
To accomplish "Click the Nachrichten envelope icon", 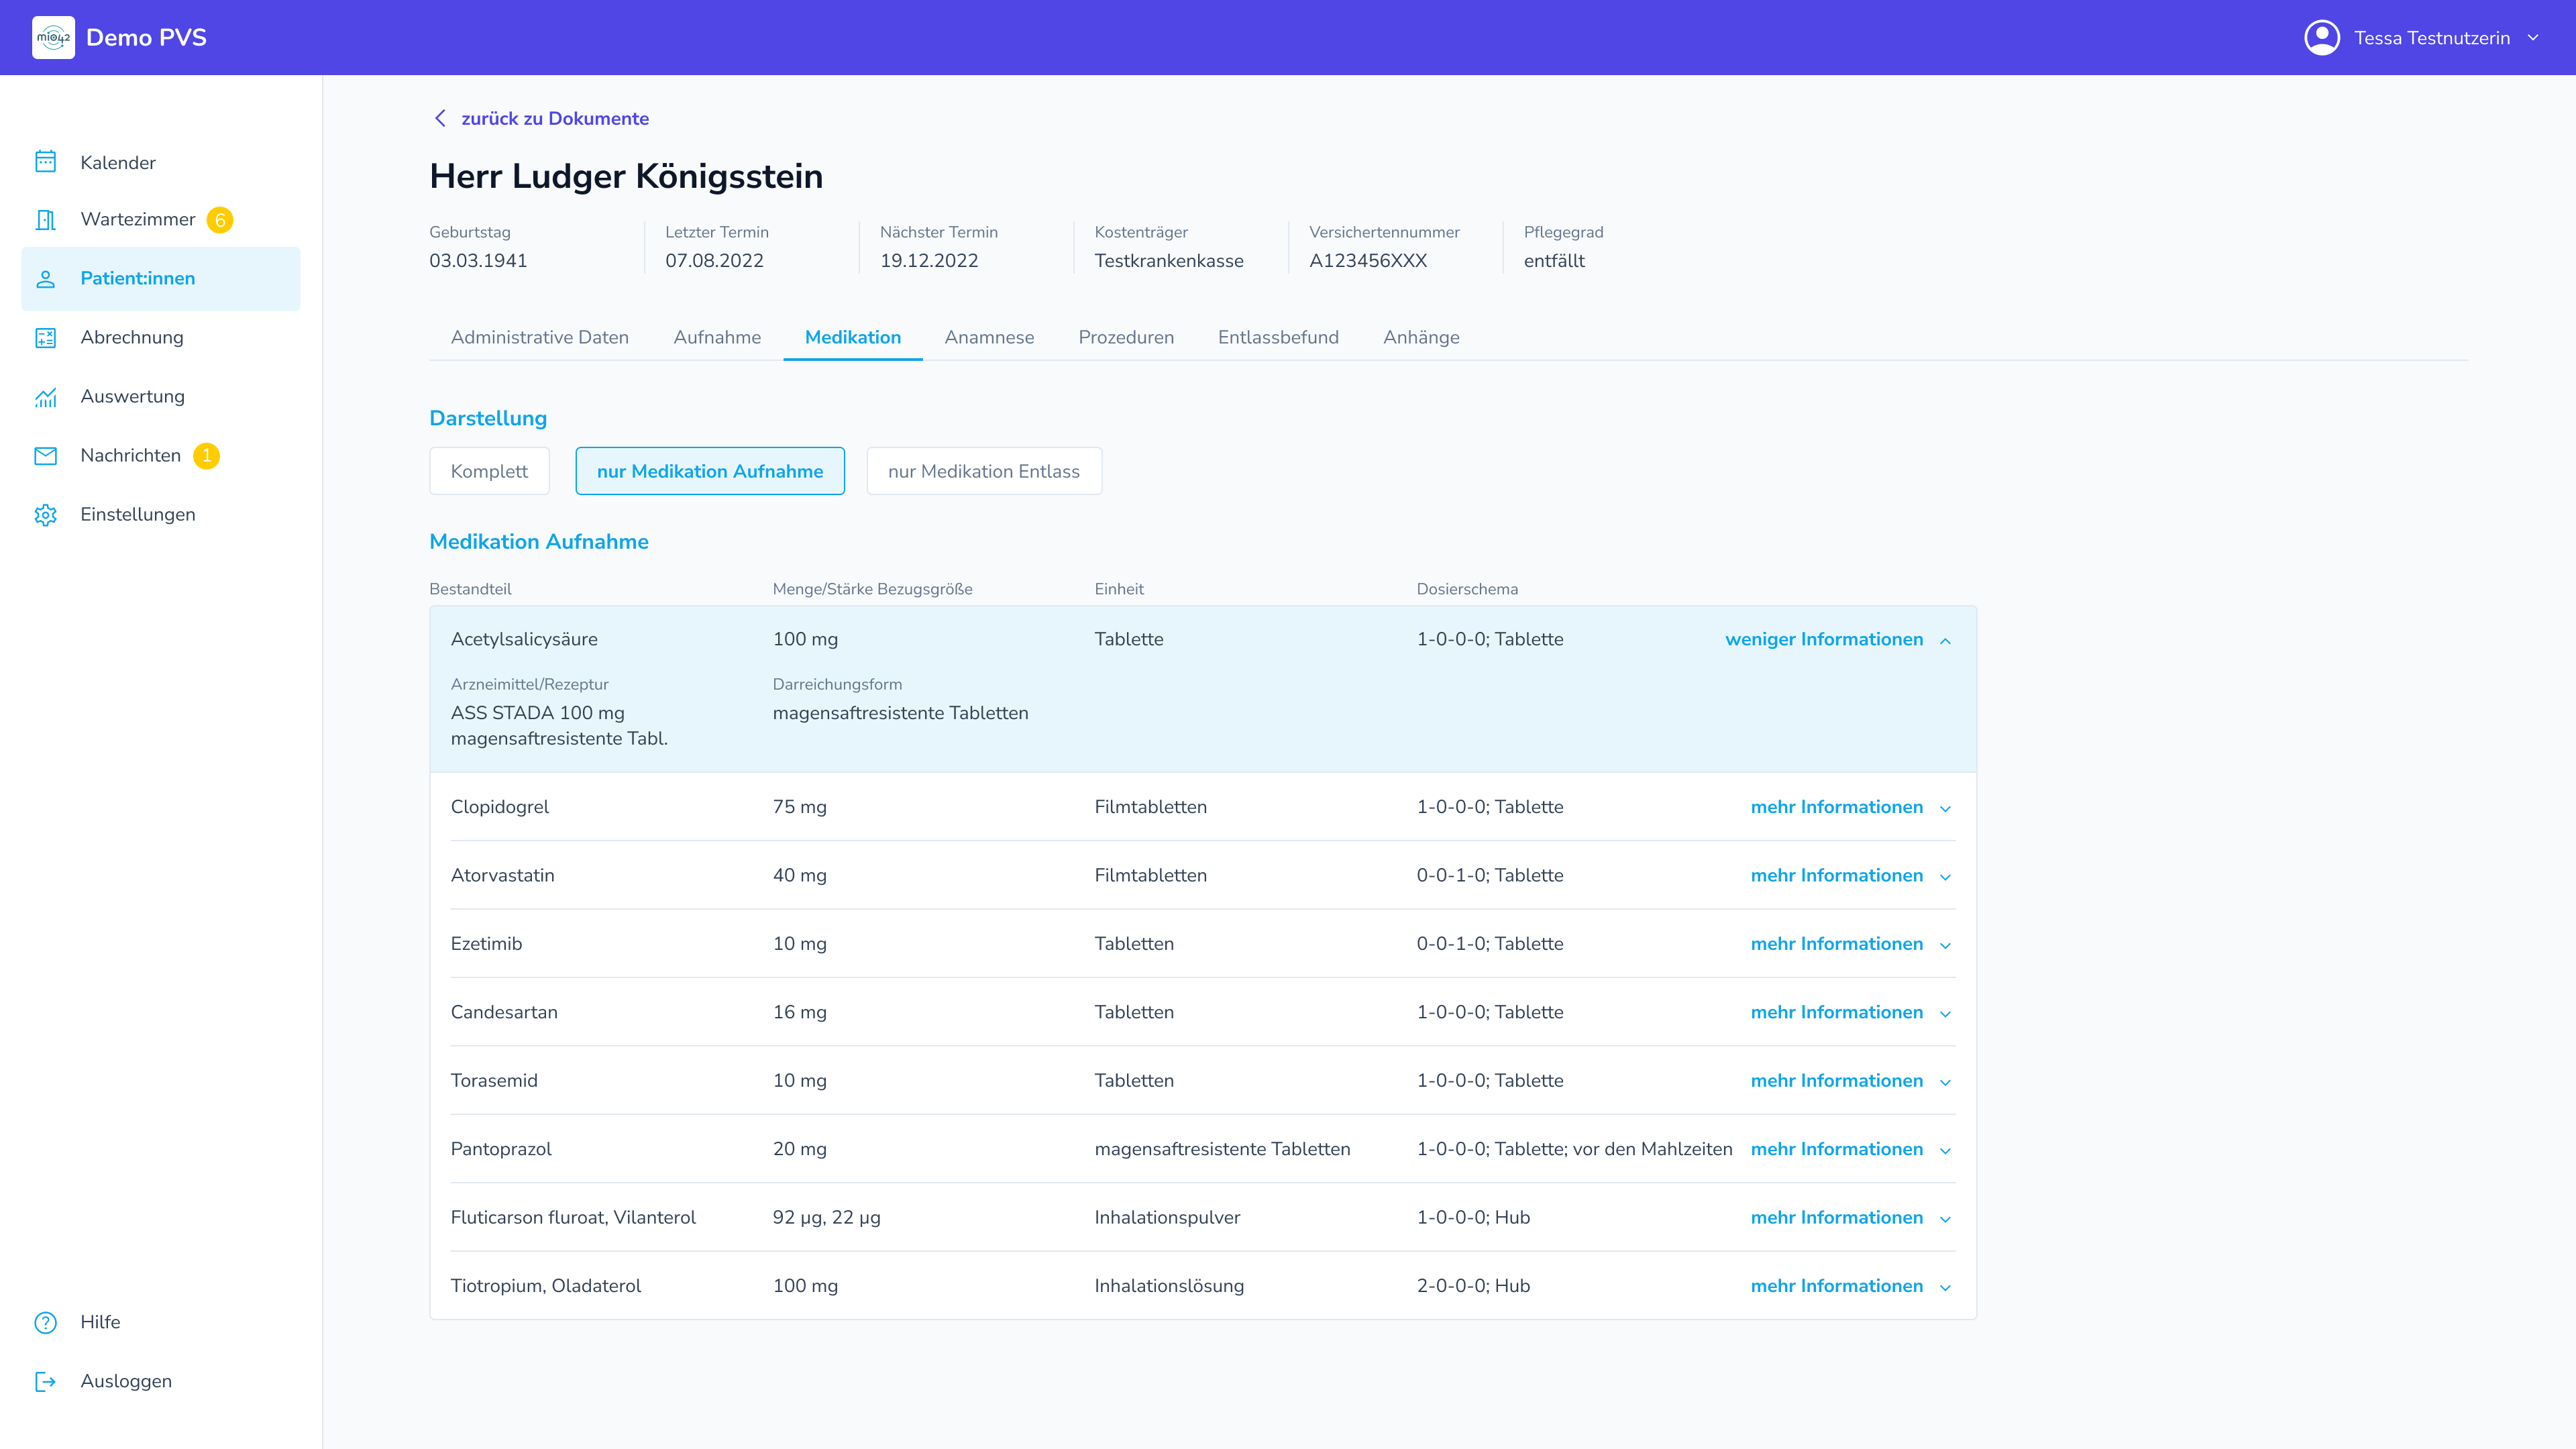I will tap(46, 456).
